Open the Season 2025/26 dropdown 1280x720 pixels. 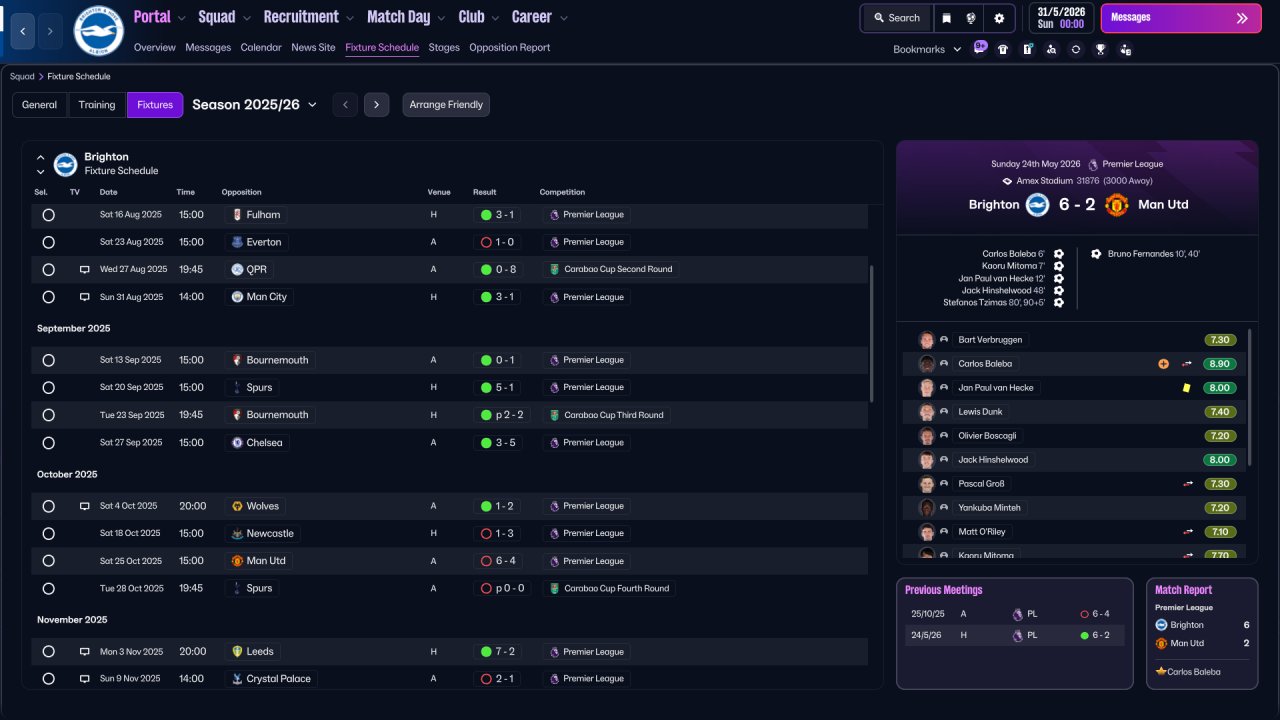(x=254, y=105)
